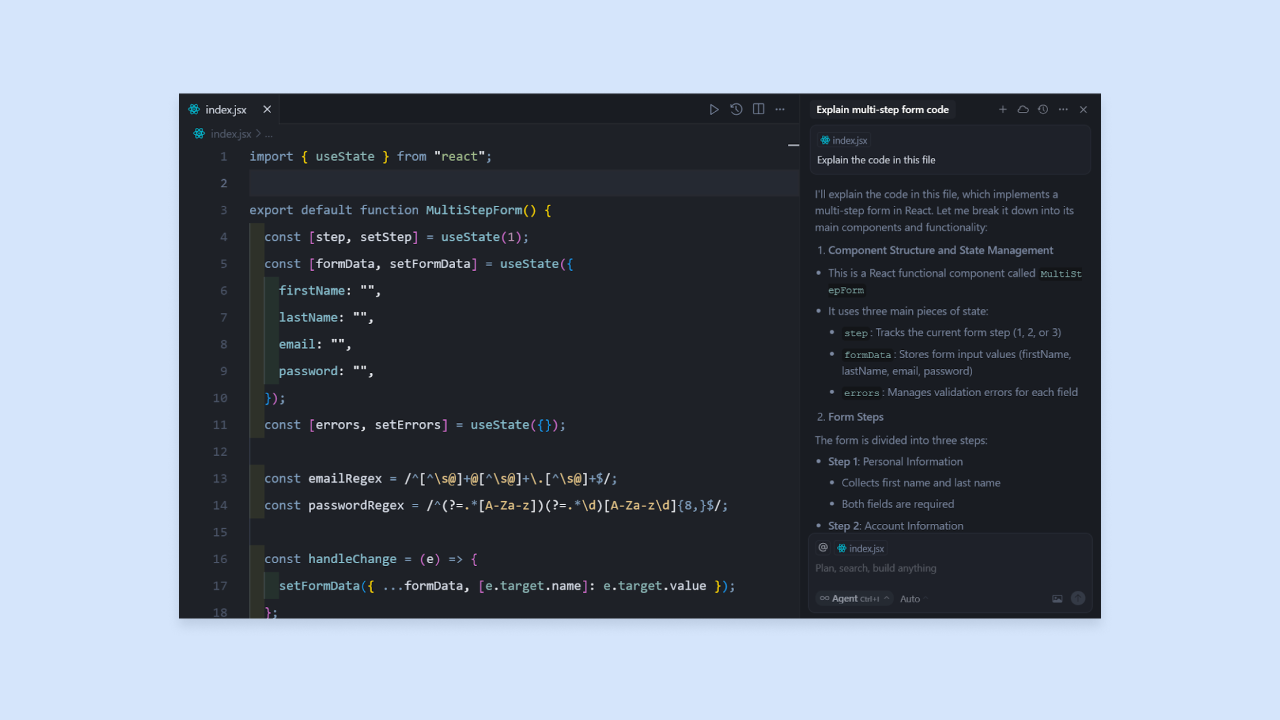Click the emailRegex variable on line 13
Screen dimensions: 1280x720
coord(345,478)
